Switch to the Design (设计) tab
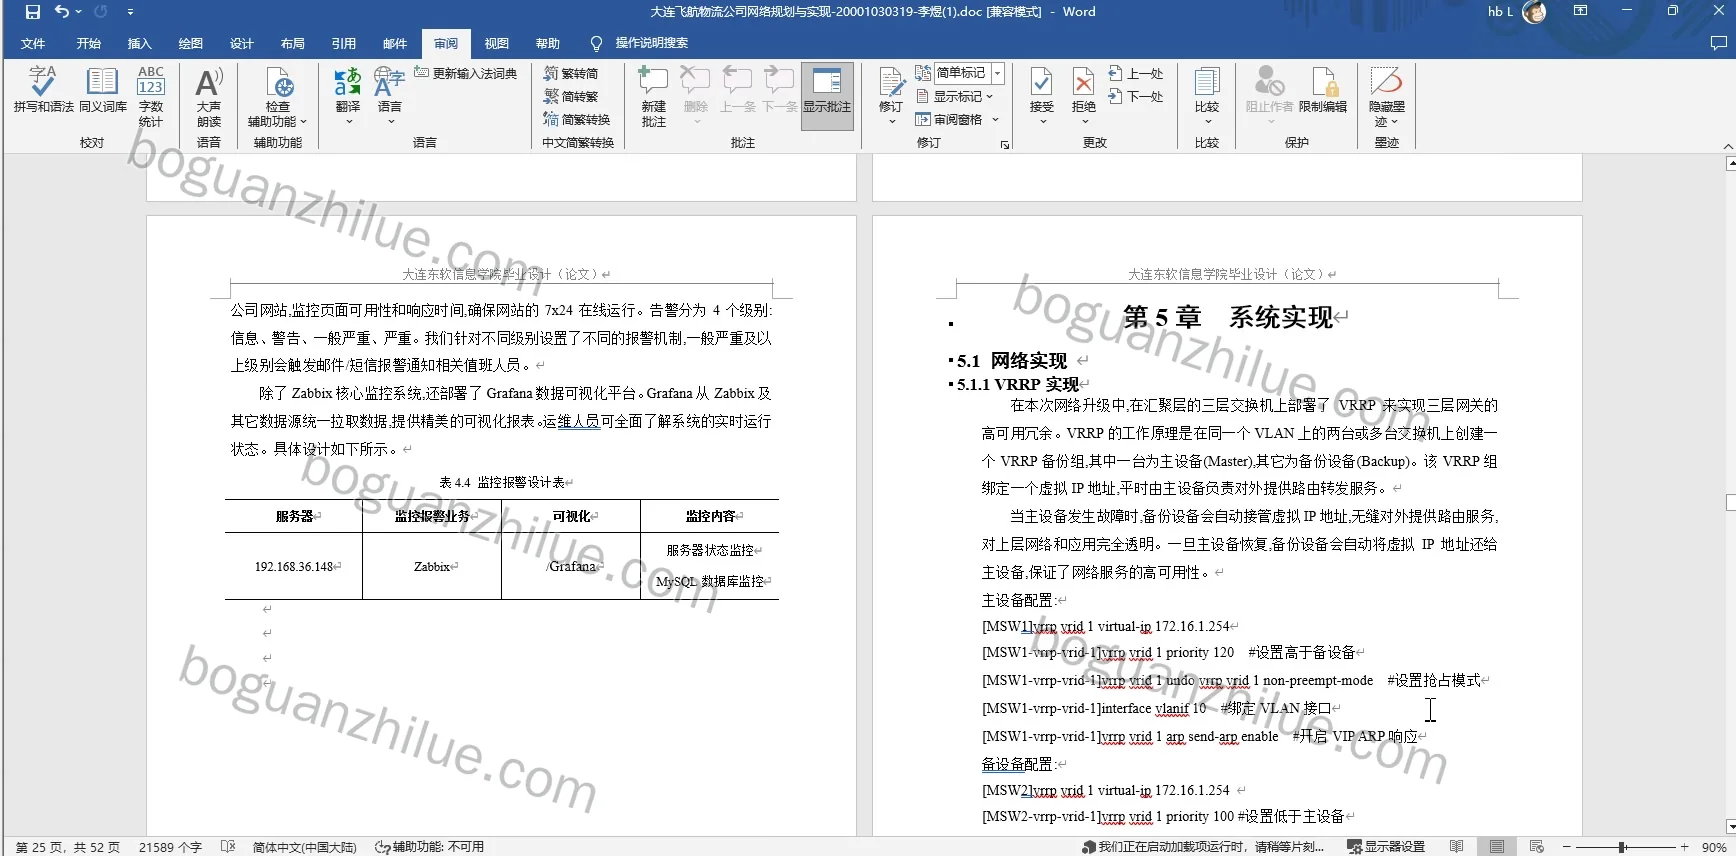The width and height of the screenshot is (1736, 856). [242, 43]
